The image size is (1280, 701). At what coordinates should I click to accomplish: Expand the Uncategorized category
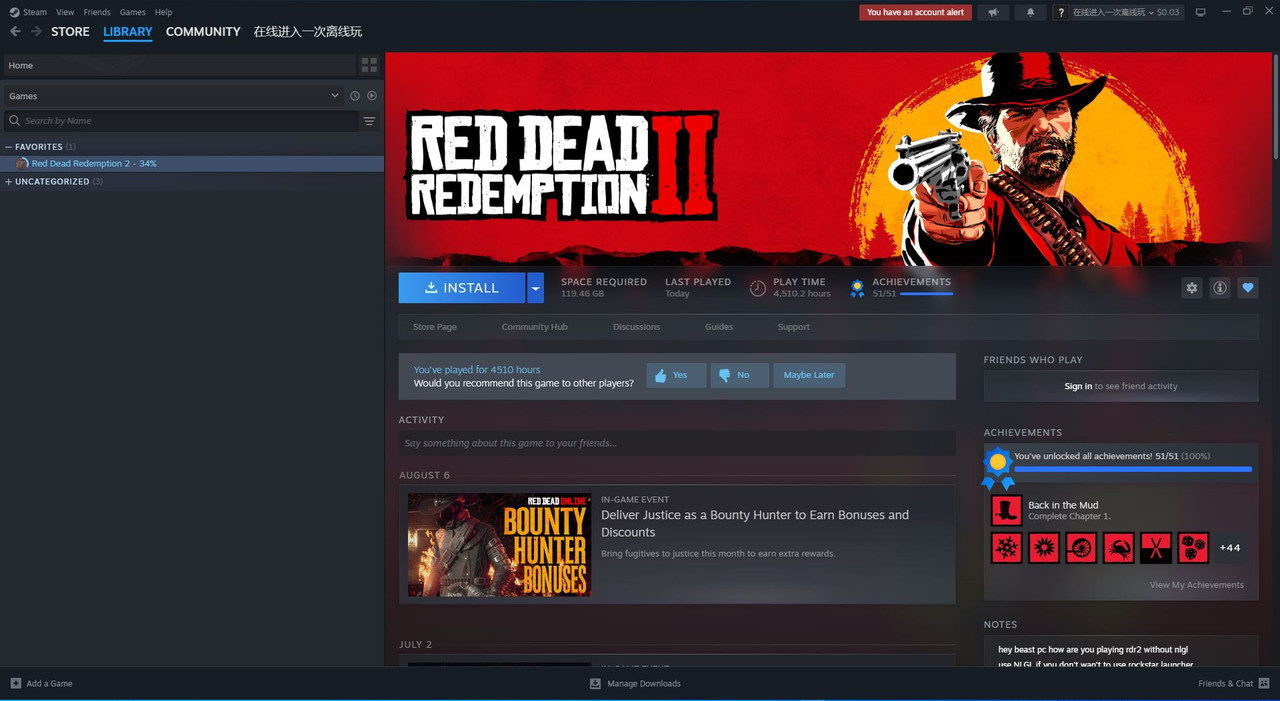(9, 182)
